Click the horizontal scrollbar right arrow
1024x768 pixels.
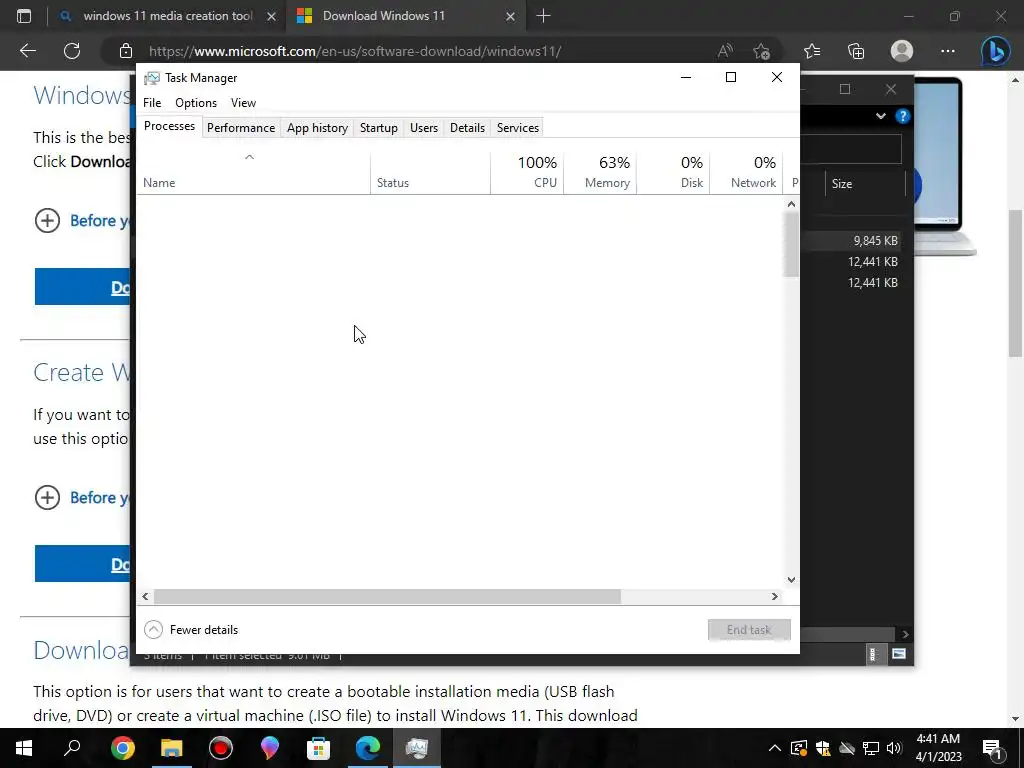tap(775, 596)
